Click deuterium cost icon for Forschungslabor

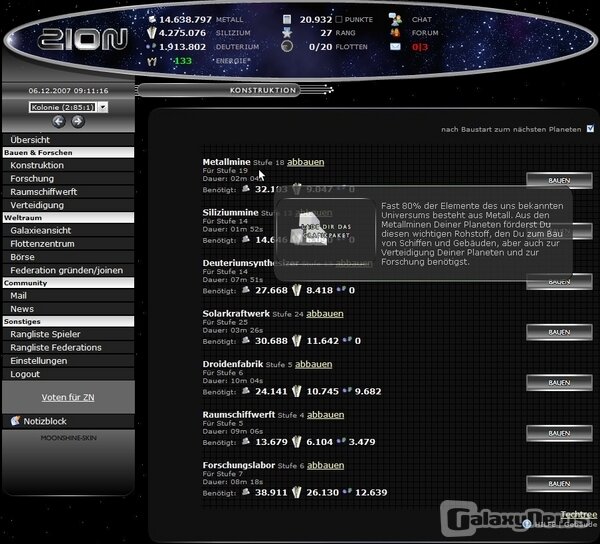click(x=347, y=491)
